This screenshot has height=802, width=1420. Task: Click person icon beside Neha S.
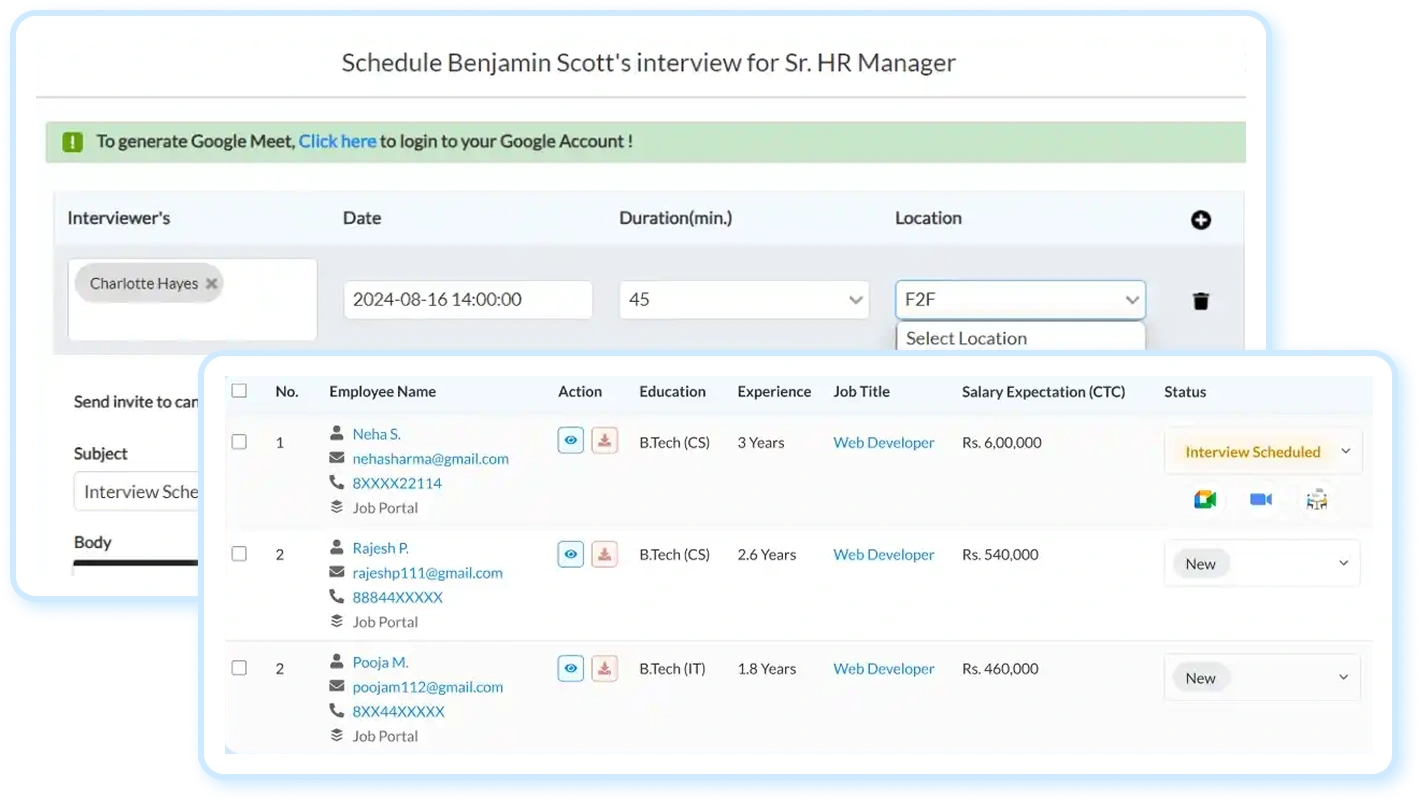(x=337, y=434)
